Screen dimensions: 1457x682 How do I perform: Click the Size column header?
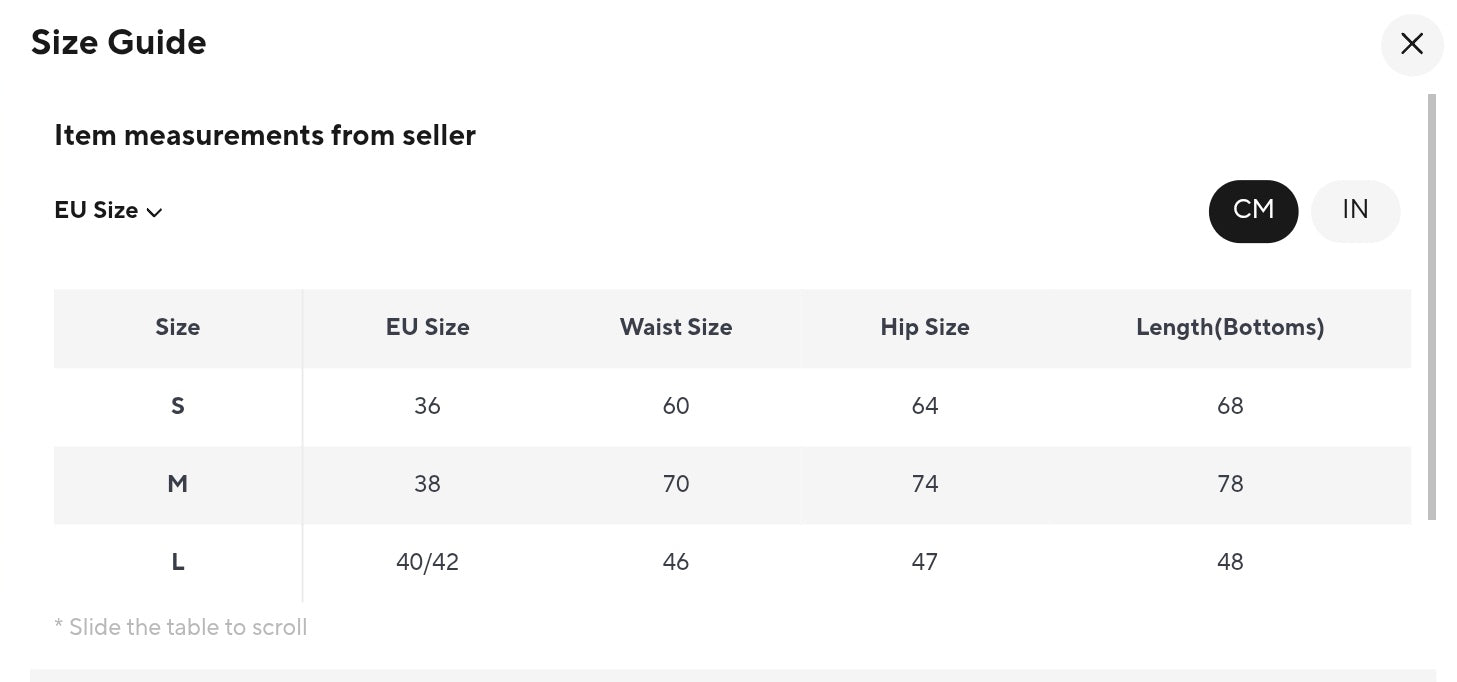point(178,327)
